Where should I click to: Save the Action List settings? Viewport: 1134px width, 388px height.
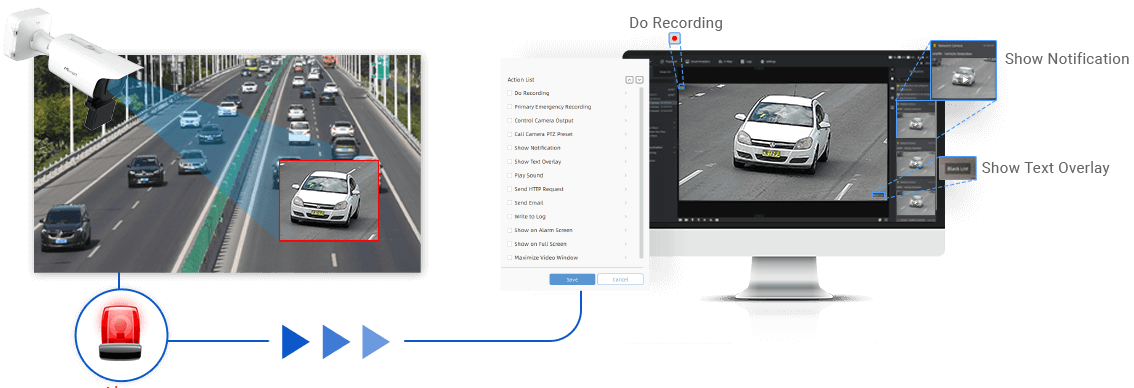(x=572, y=279)
